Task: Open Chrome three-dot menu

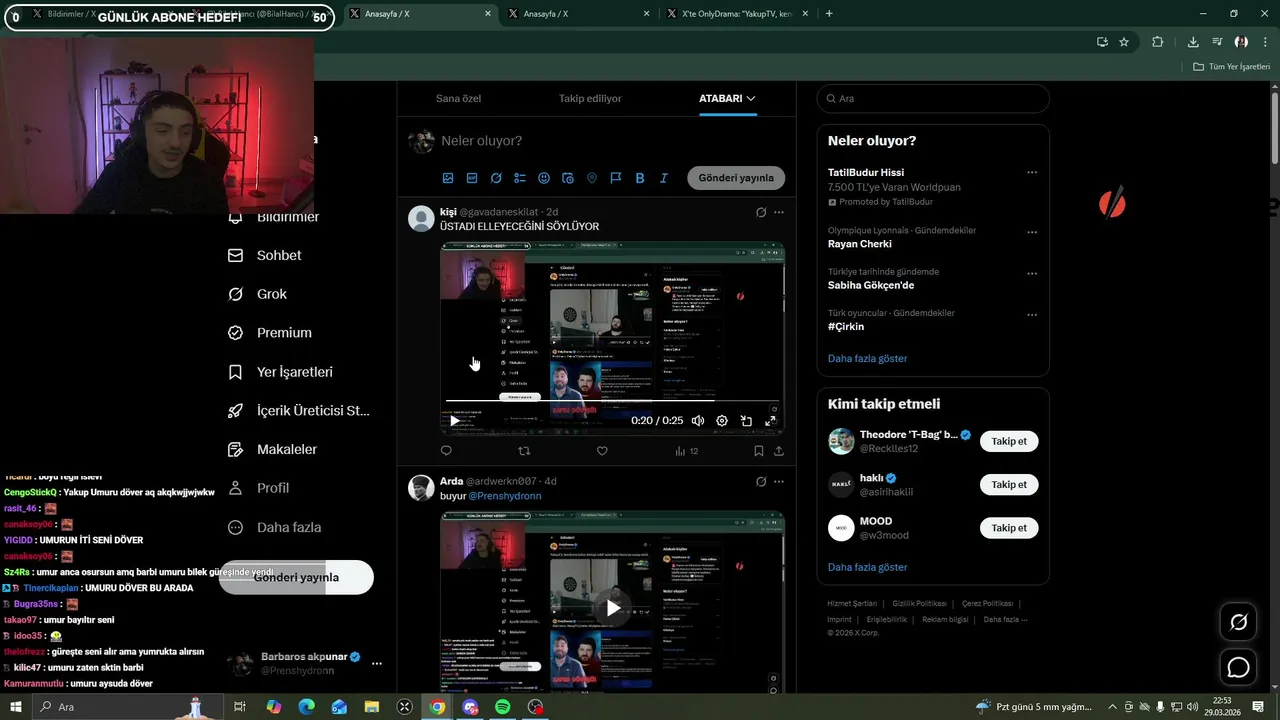Action: 1265,42
